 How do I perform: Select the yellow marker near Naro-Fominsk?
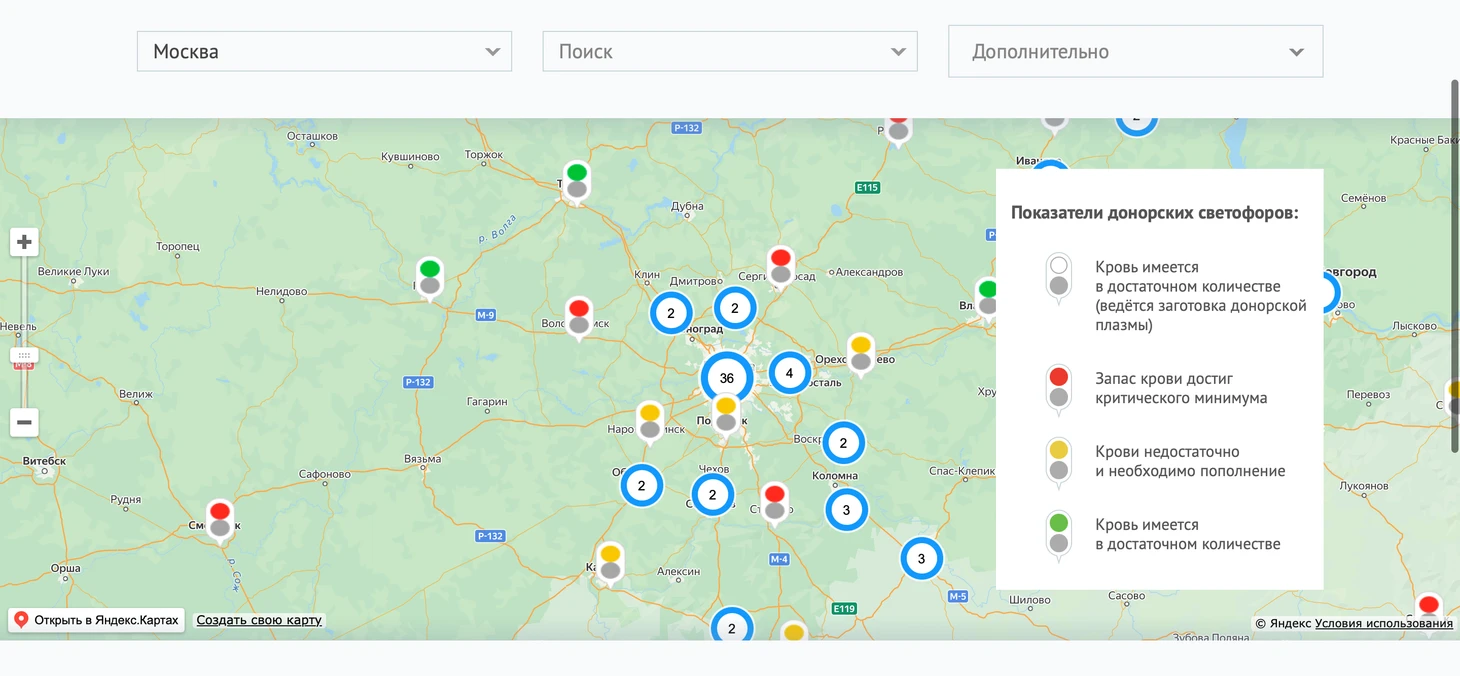650,421
